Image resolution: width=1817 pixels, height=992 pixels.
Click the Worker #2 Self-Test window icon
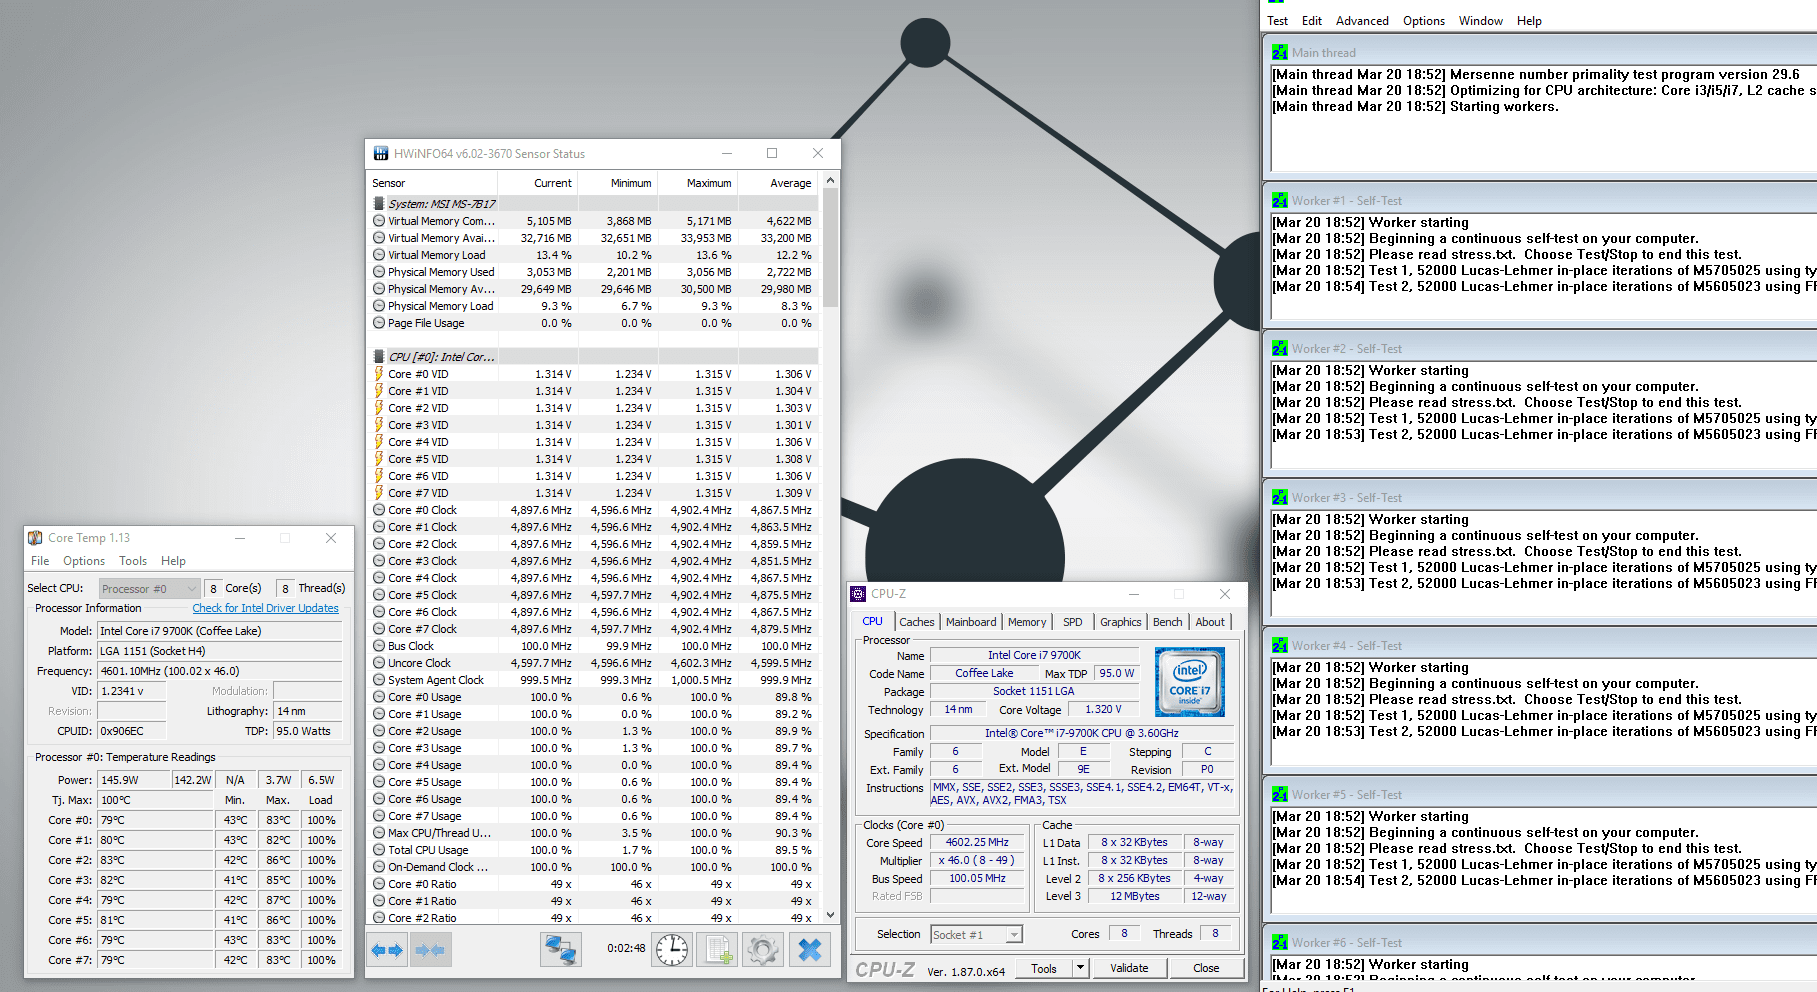coord(1280,348)
